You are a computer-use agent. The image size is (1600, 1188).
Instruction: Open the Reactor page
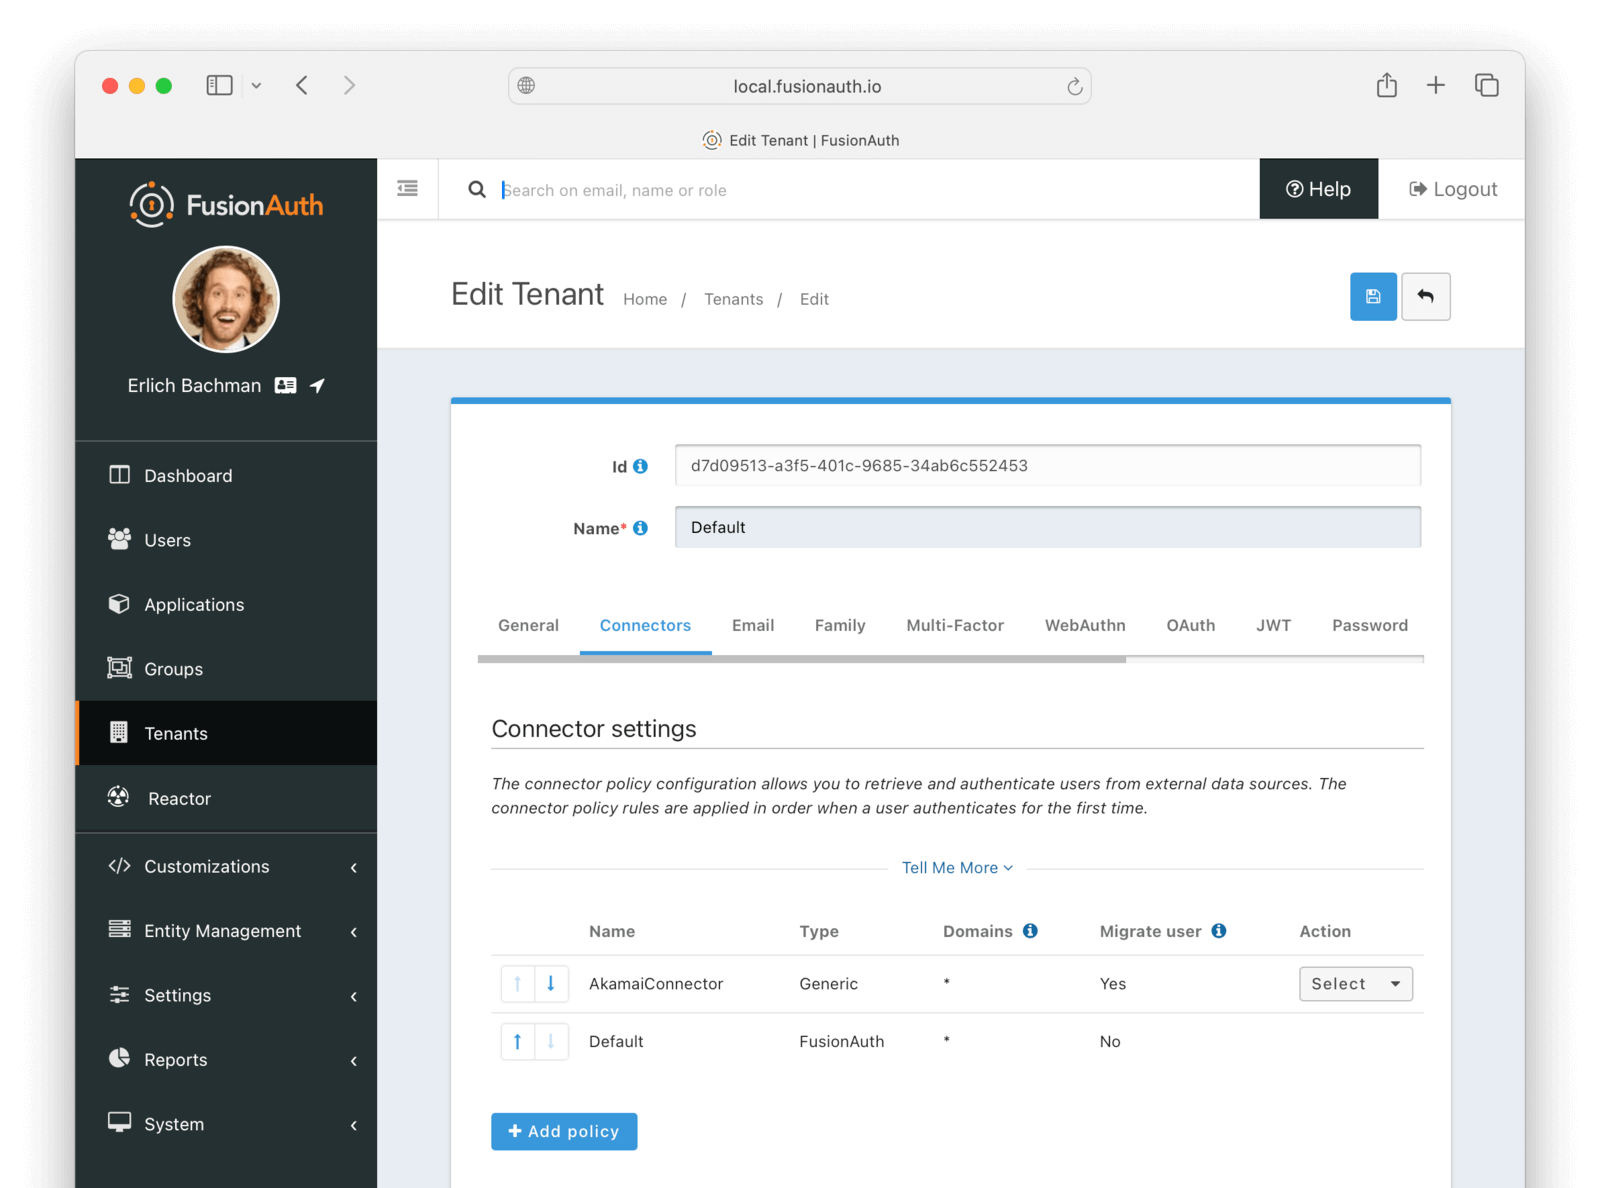179,798
